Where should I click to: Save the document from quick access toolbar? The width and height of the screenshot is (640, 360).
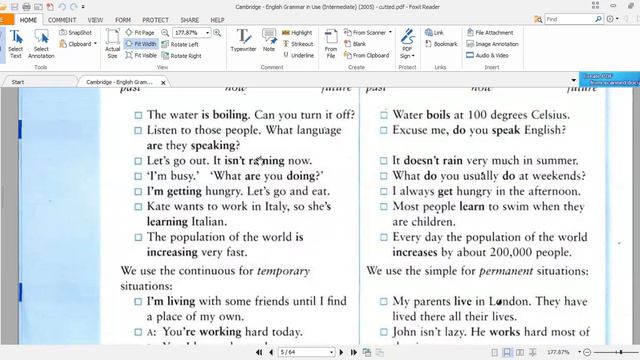click(x=14, y=7)
